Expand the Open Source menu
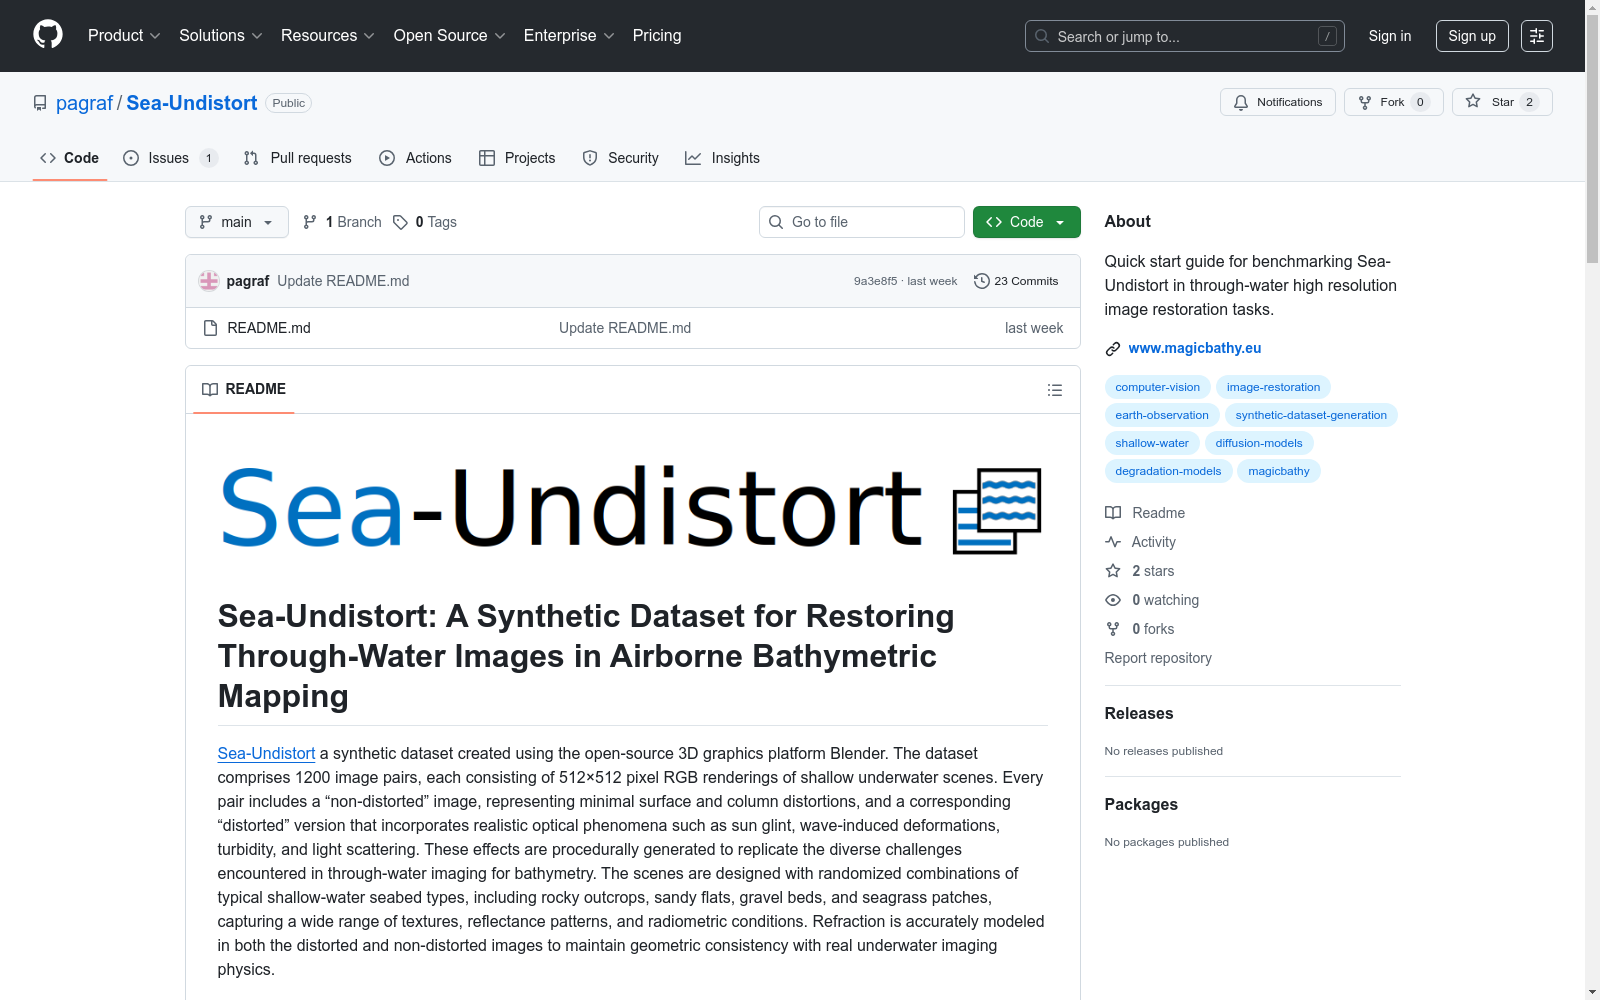This screenshot has width=1600, height=1000. coord(450,36)
